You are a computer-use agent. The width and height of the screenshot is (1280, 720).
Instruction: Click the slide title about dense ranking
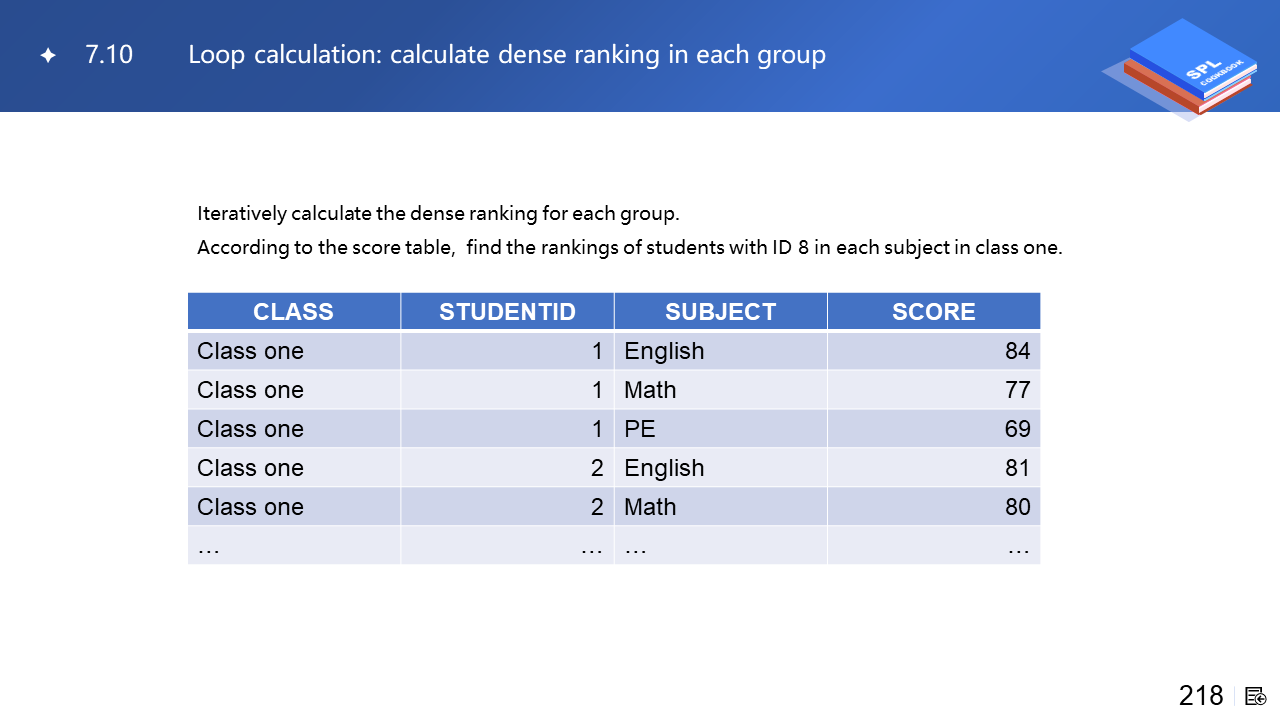[x=506, y=55]
